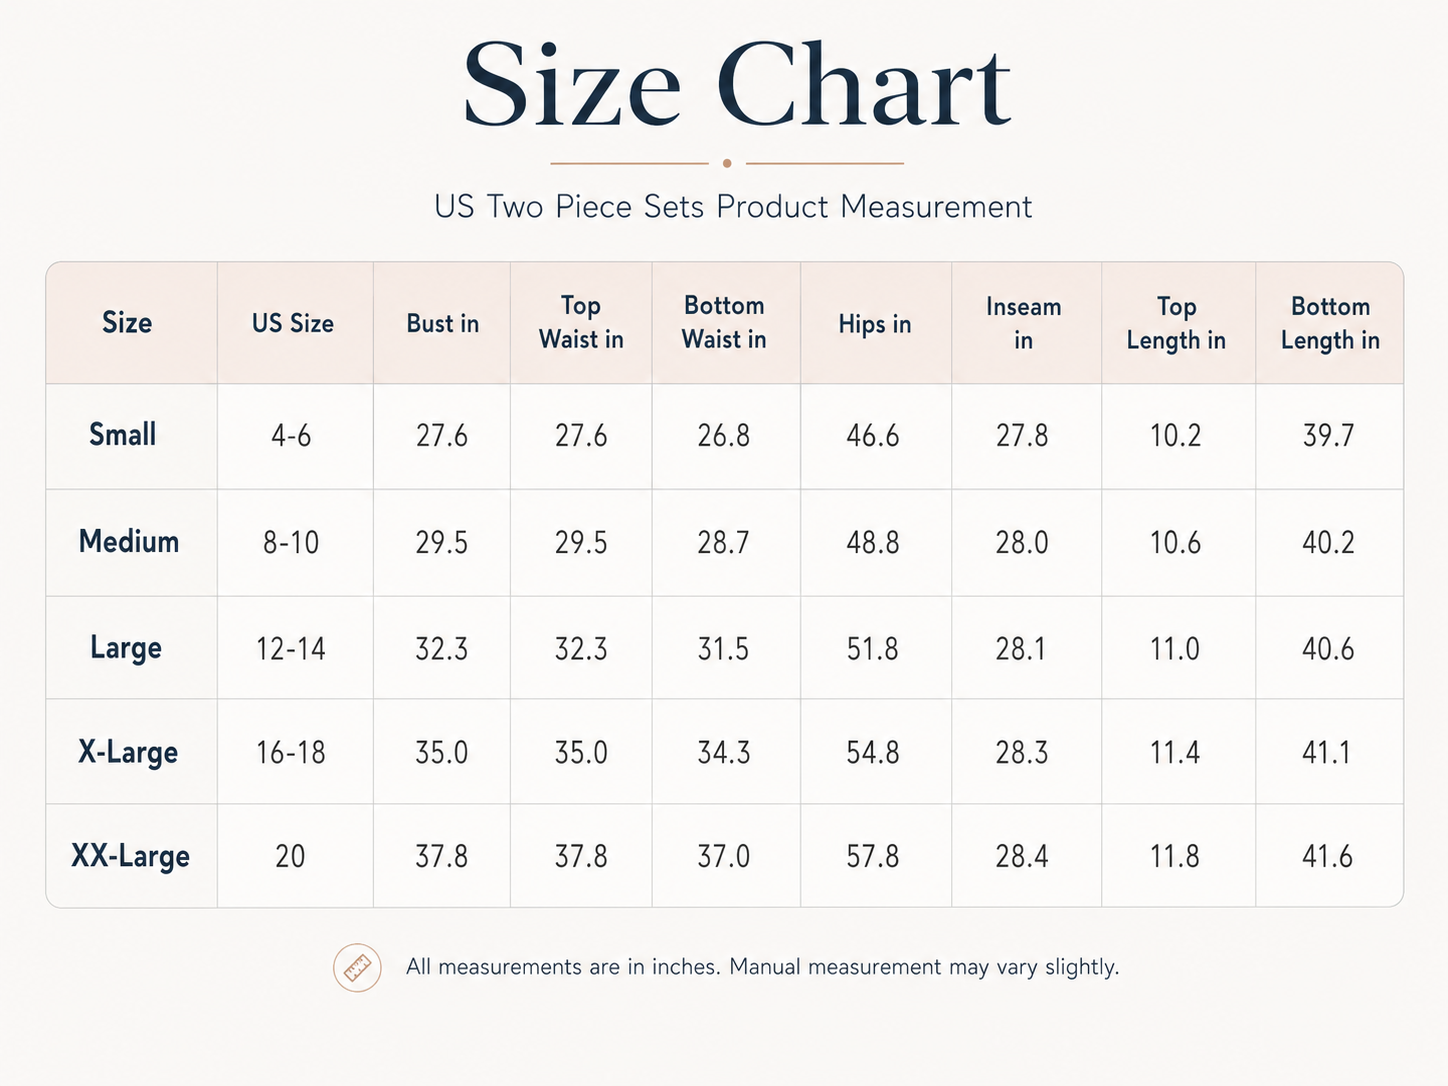Click the Bottom Waist in header
This screenshot has height=1086, width=1448.
724,323
